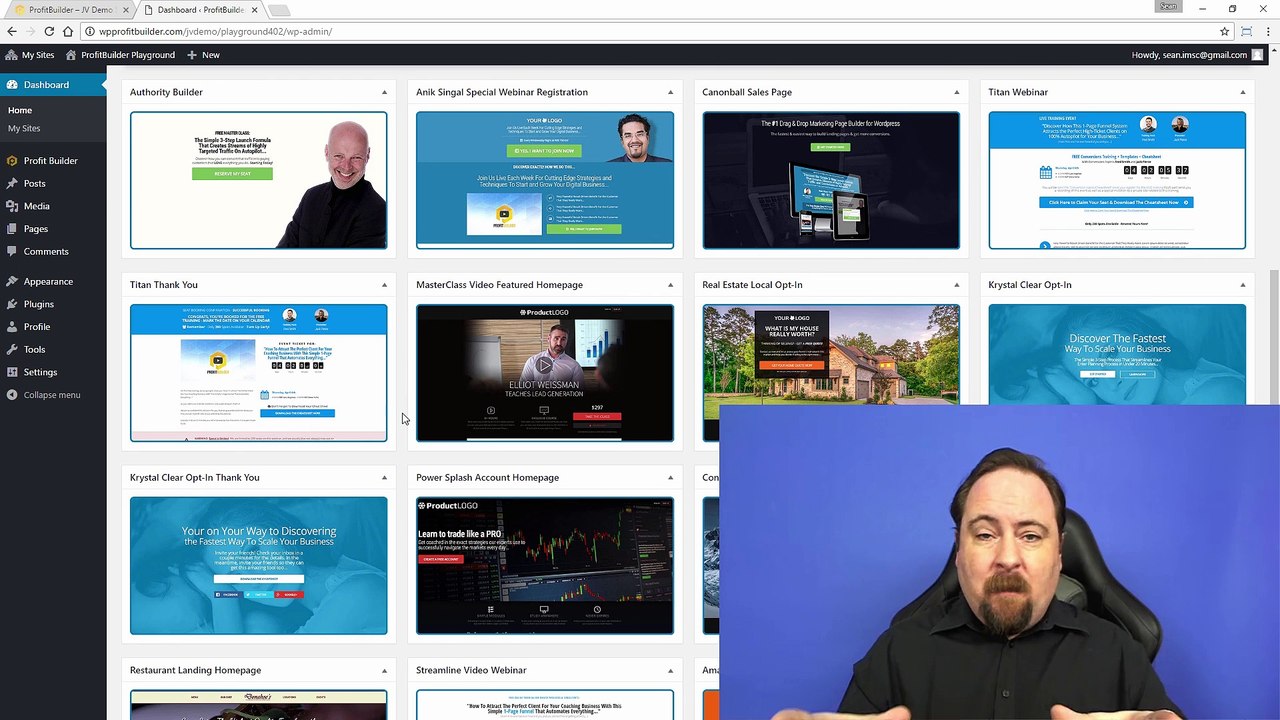Click the Restaurant Landing Homepage title
Screen dimensions: 1280x720
click(x=195, y=670)
